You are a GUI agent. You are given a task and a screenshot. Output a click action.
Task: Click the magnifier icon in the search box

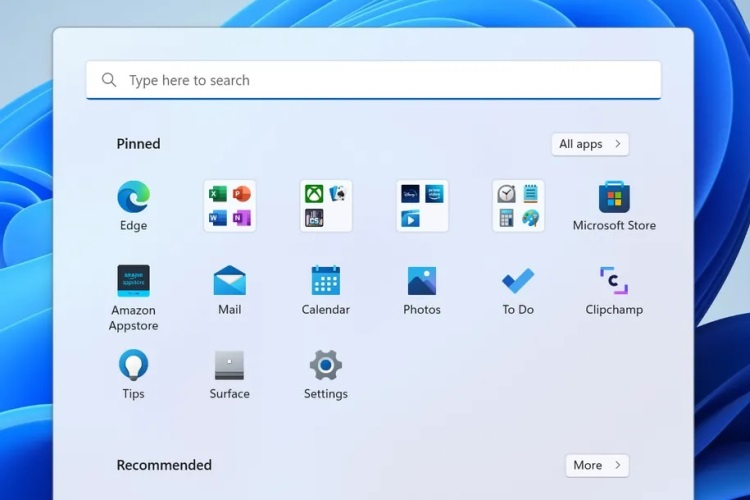109,80
